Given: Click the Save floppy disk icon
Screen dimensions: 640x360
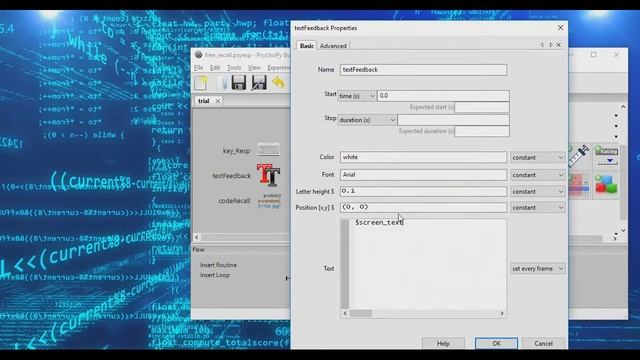Looking at the screenshot, I should coord(239,83).
